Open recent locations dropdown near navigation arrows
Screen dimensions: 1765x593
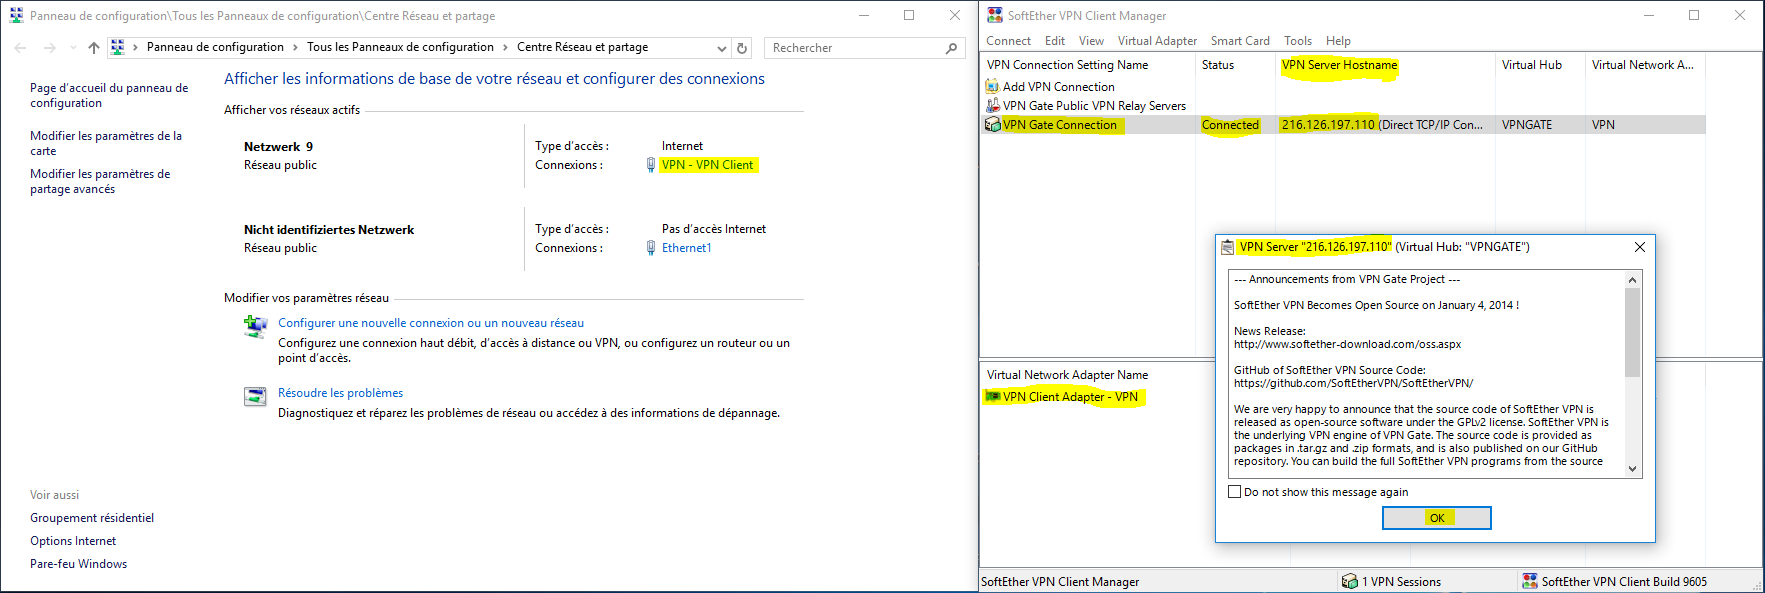pos(73,48)
